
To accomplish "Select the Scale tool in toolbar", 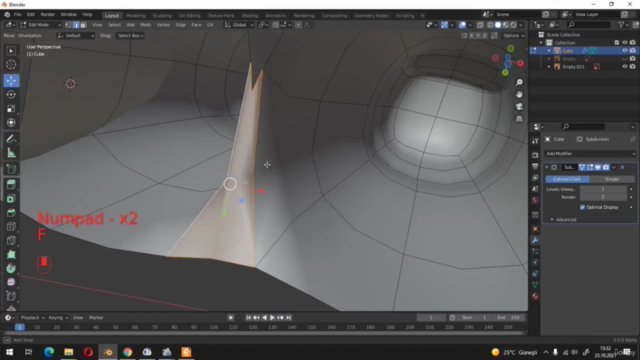I will point(11,109).
